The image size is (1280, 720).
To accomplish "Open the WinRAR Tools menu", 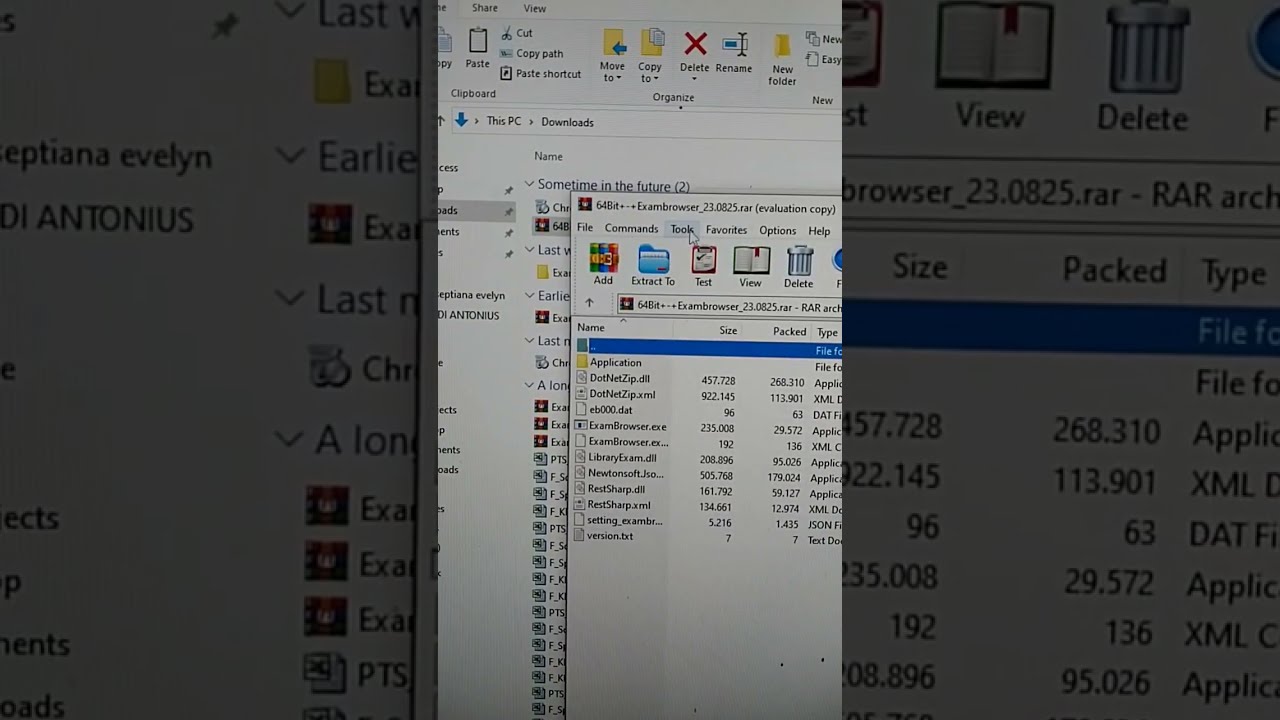I will pyautogui.click(x=682, y=229).
